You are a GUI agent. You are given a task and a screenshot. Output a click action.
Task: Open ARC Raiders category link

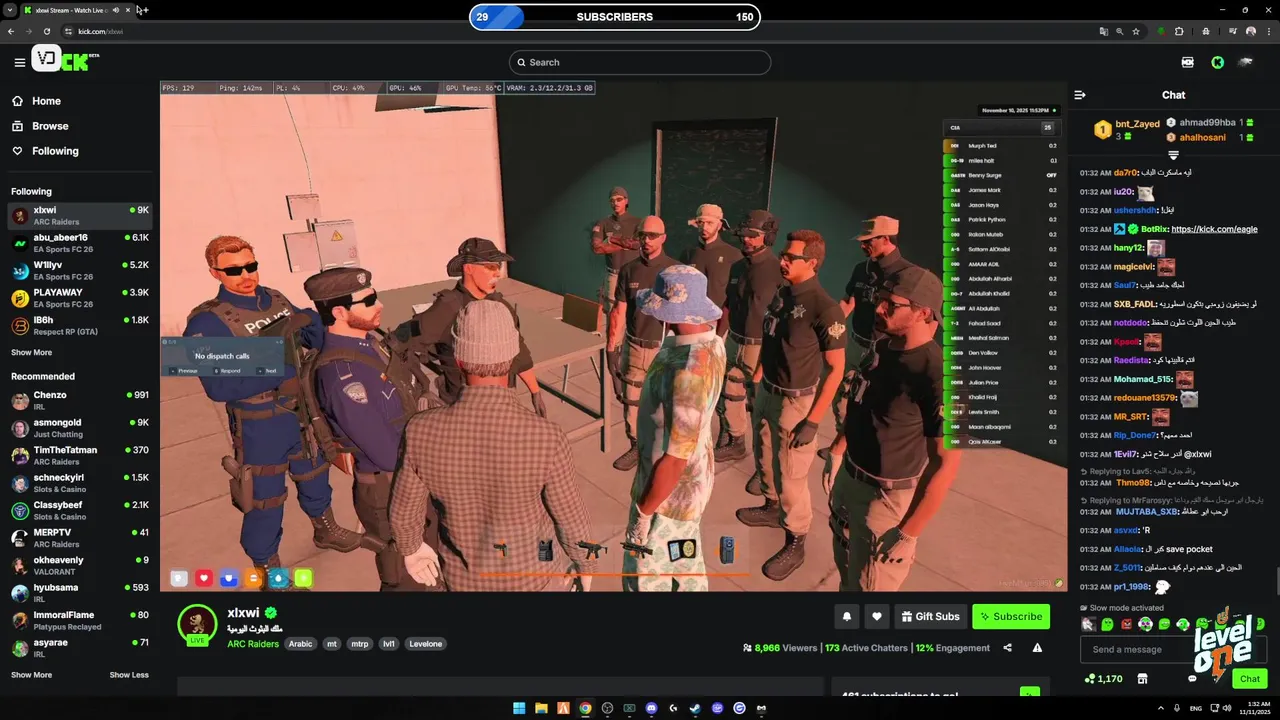[x=253, y=644]
